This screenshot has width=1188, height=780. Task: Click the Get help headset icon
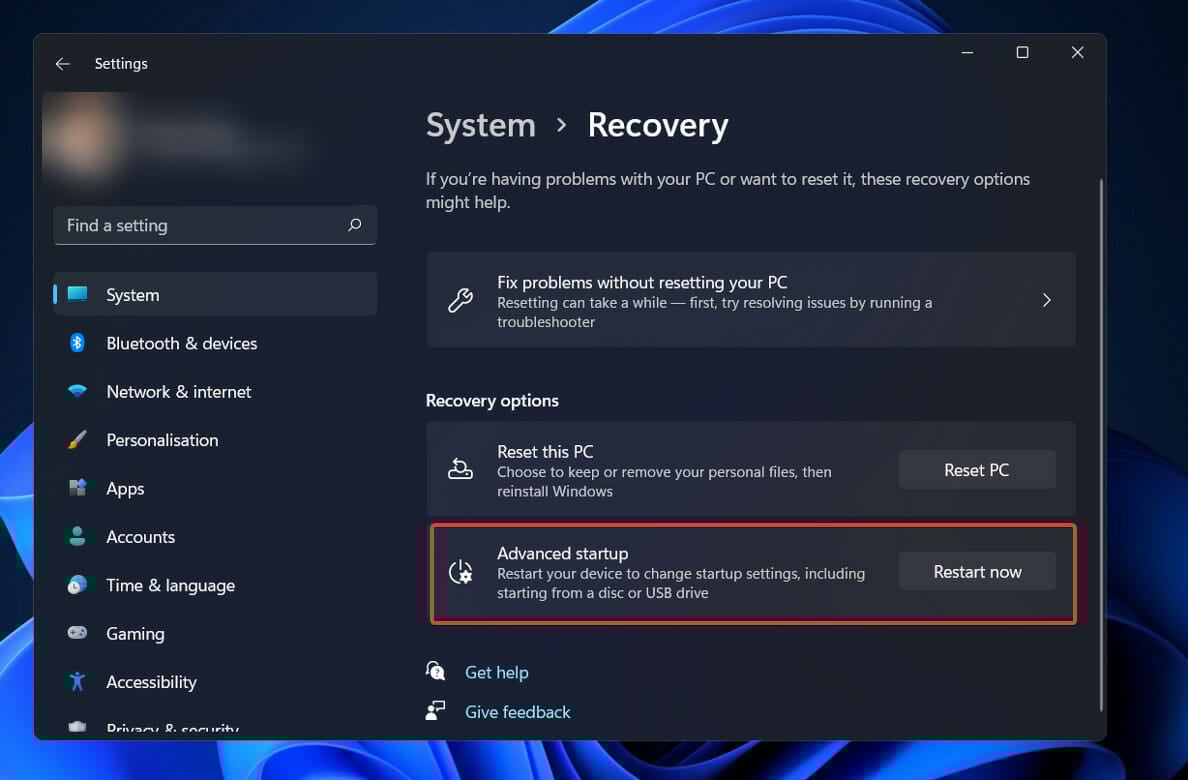click(436, 671)
